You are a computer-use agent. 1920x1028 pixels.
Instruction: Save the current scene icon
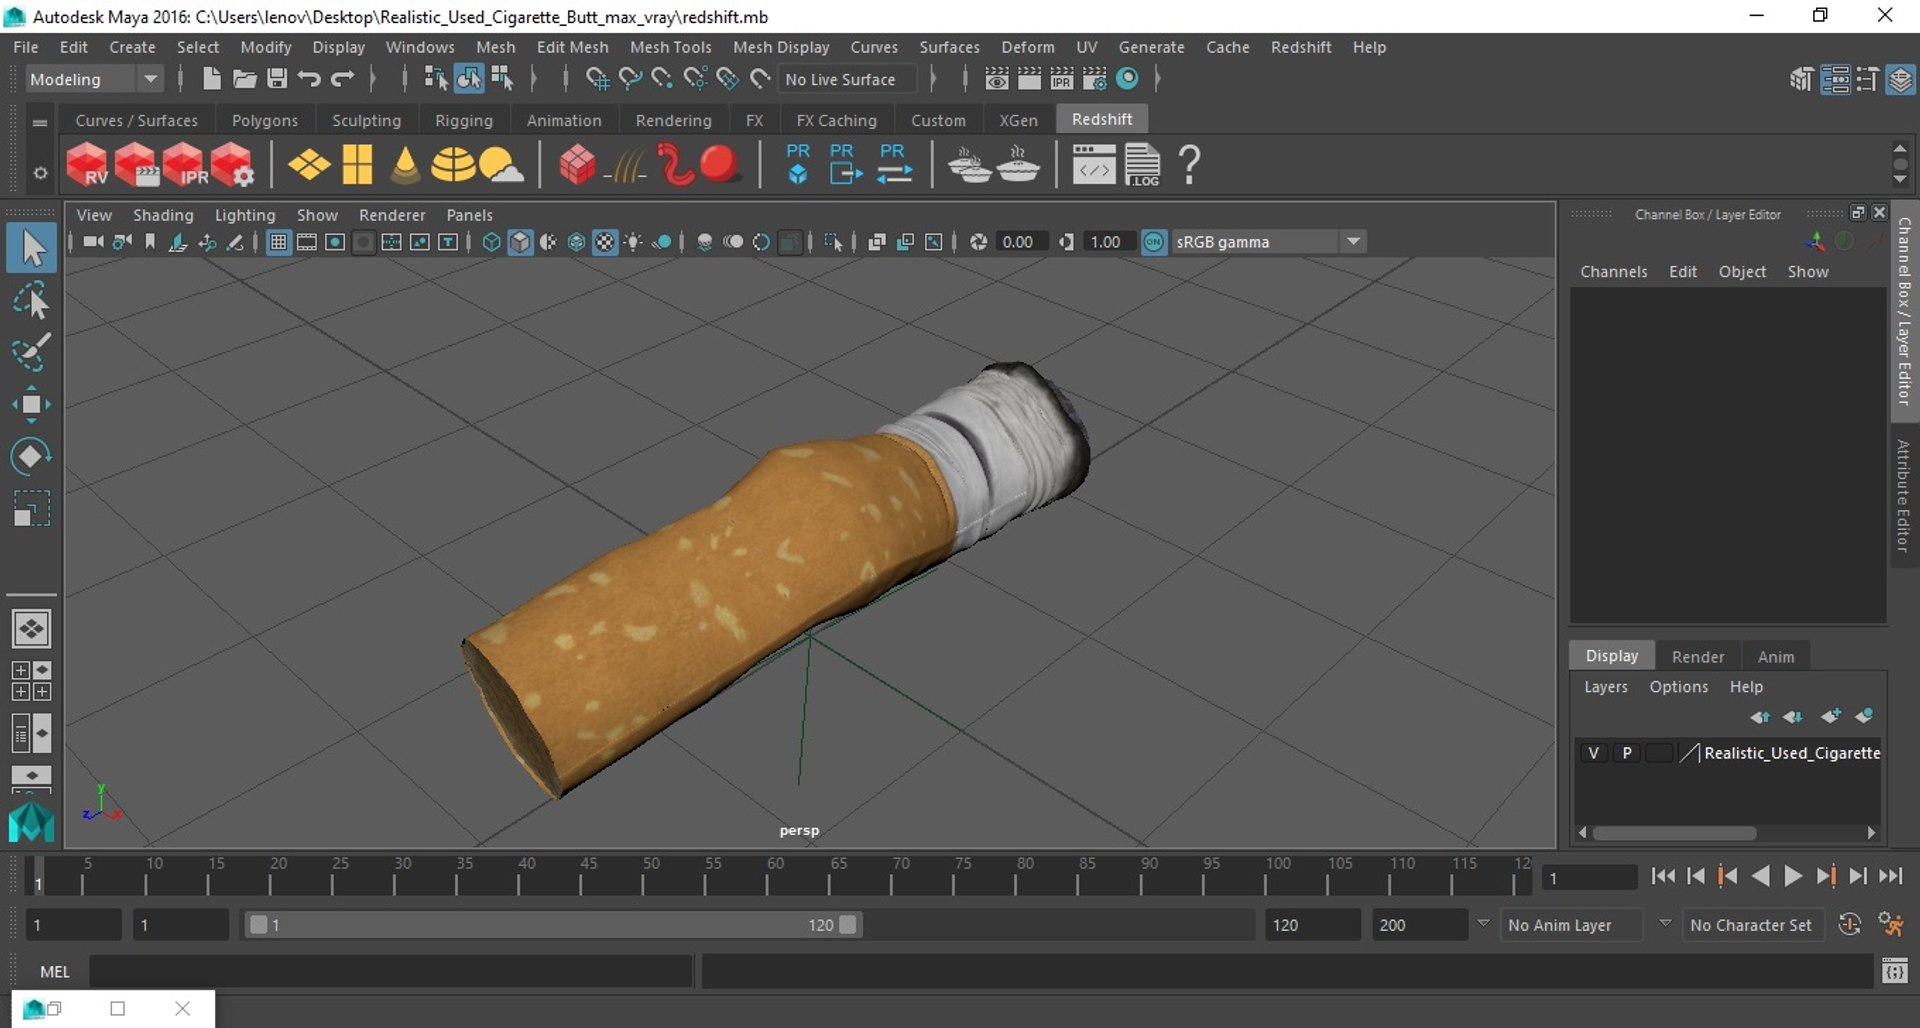point(277,78)
